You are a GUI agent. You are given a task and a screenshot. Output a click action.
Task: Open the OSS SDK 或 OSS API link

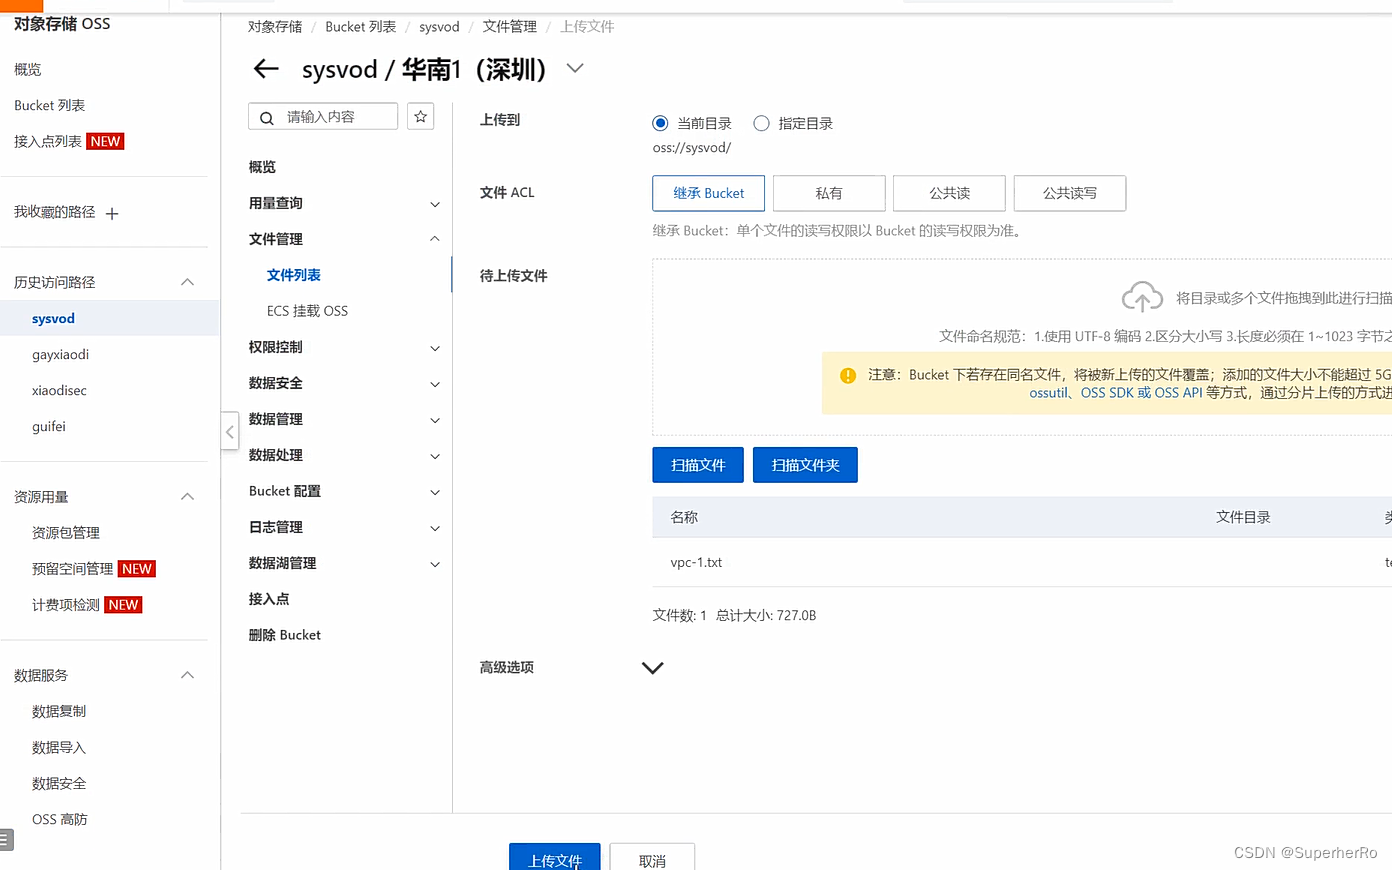tap(1141, 393)
